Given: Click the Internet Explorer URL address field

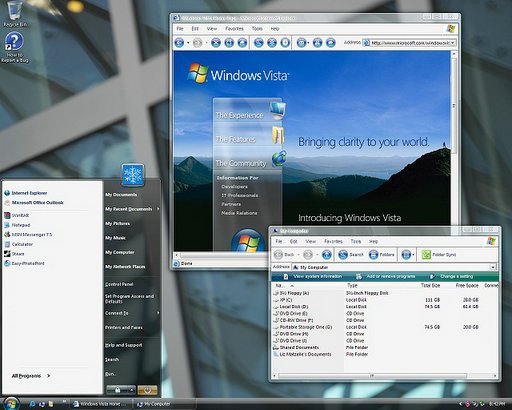Looking at the screenshot, I should coord(409,43).
